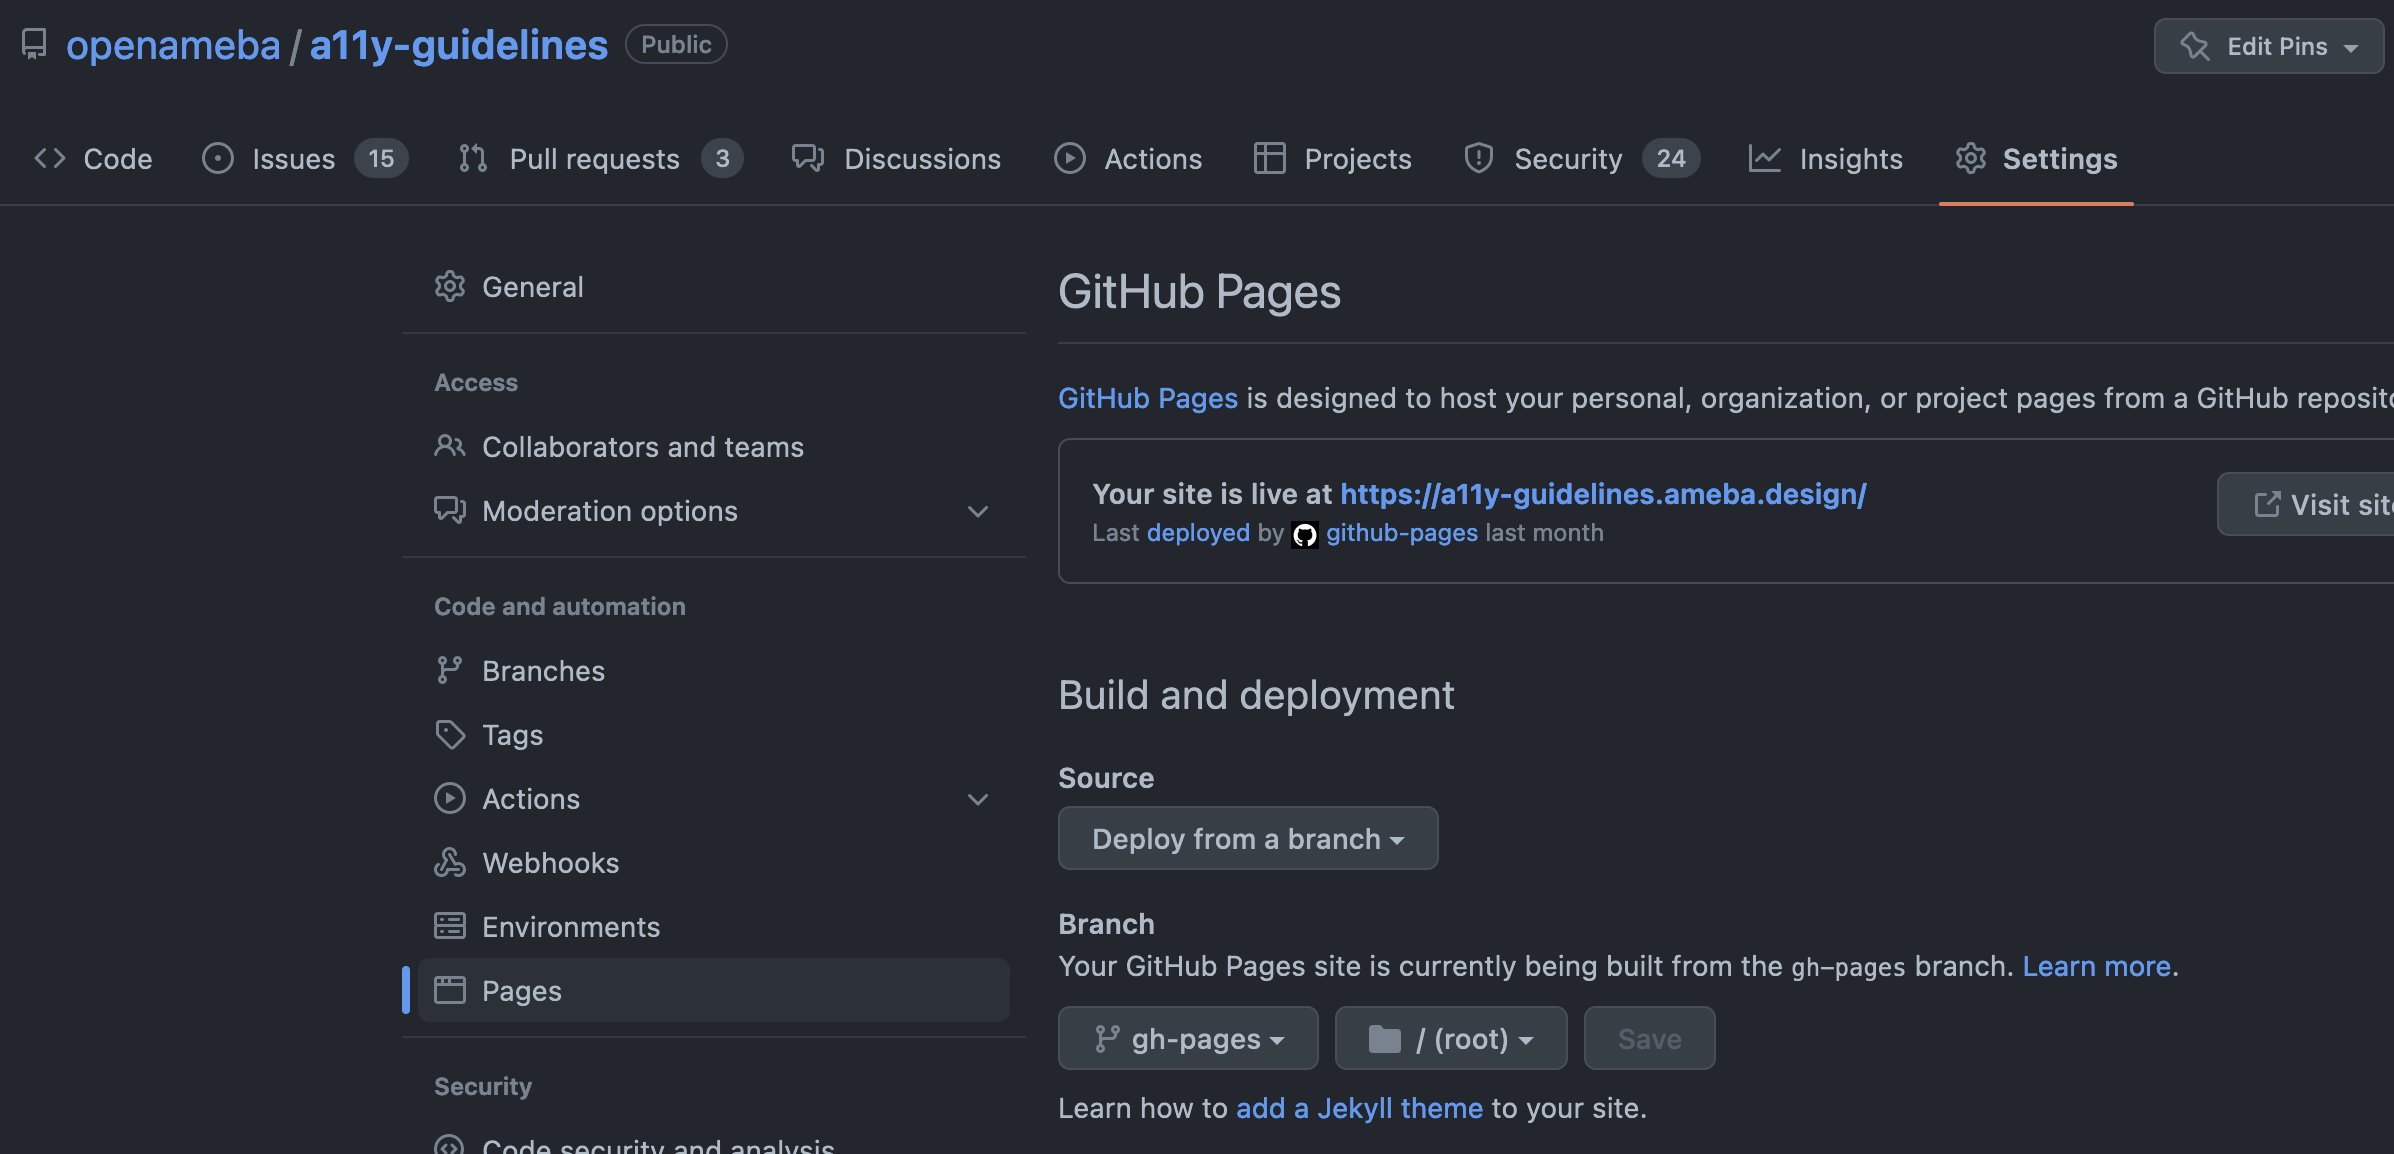The image size is (2394, 1154).
Task: Click the github-pages avatar icon
Action: (1304, 534)
